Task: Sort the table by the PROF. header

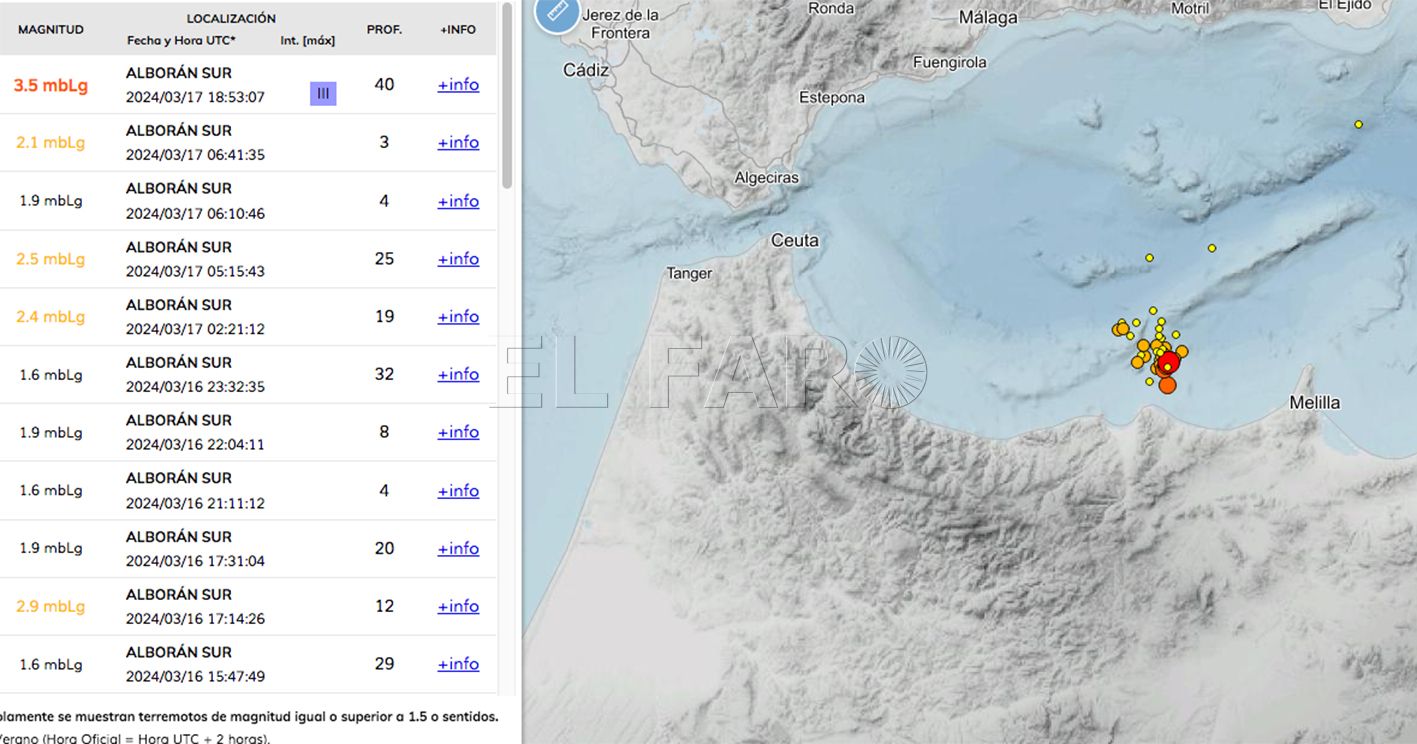Action: [384, 29]
